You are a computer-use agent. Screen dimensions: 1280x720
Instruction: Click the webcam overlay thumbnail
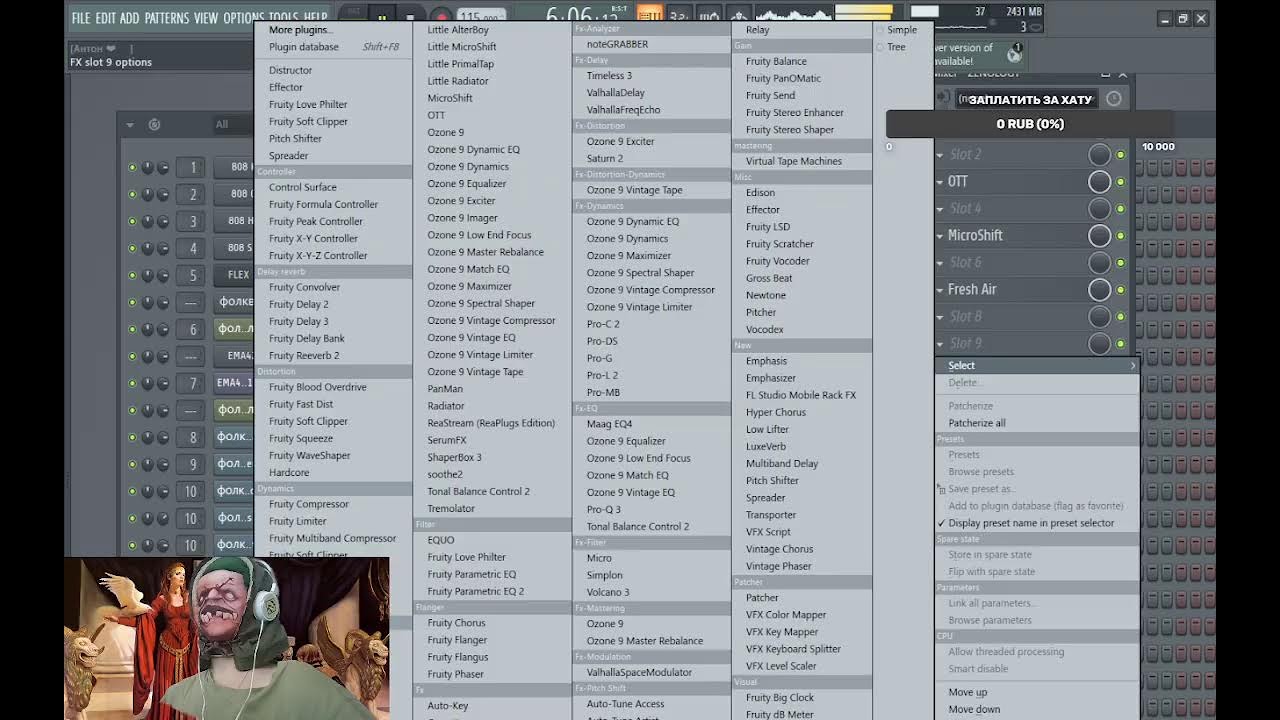(227, 638)
